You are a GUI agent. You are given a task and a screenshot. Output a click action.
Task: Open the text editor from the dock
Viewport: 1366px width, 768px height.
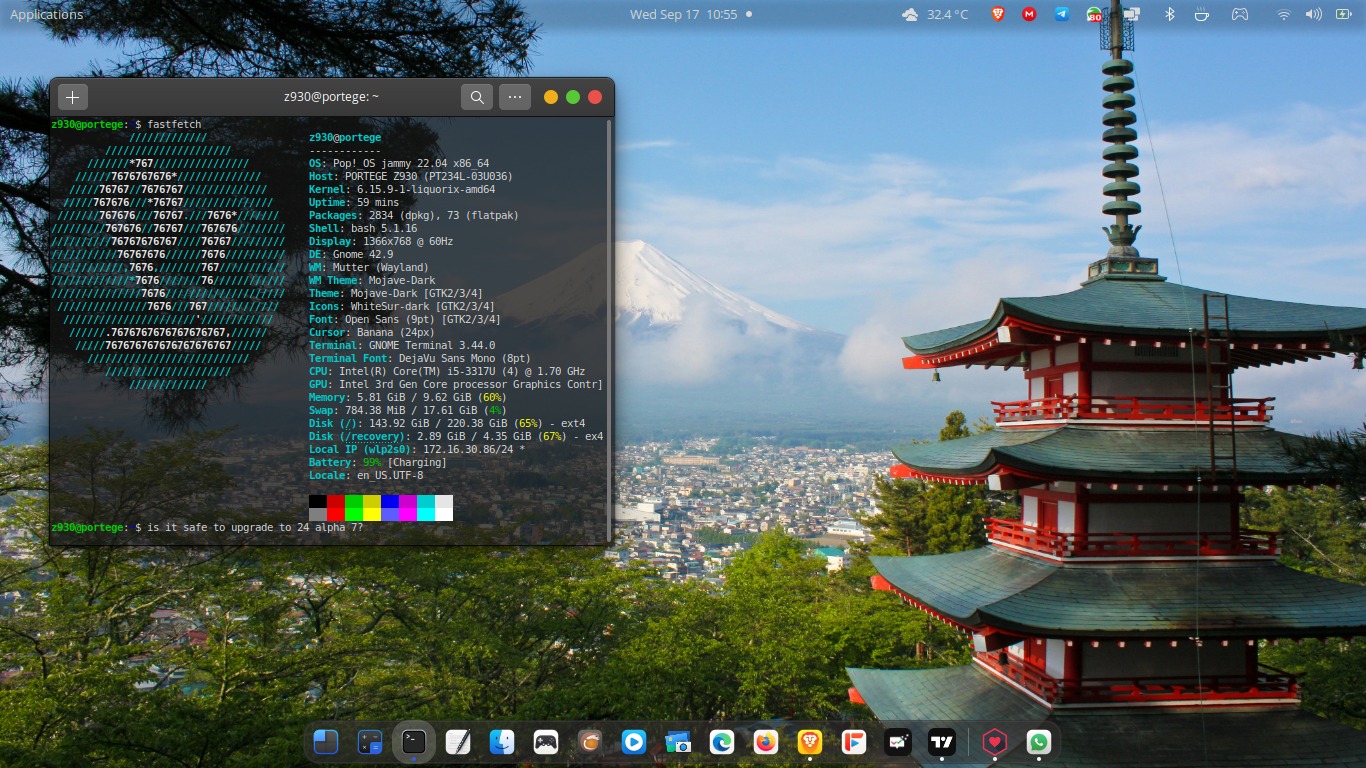point(458,742)
